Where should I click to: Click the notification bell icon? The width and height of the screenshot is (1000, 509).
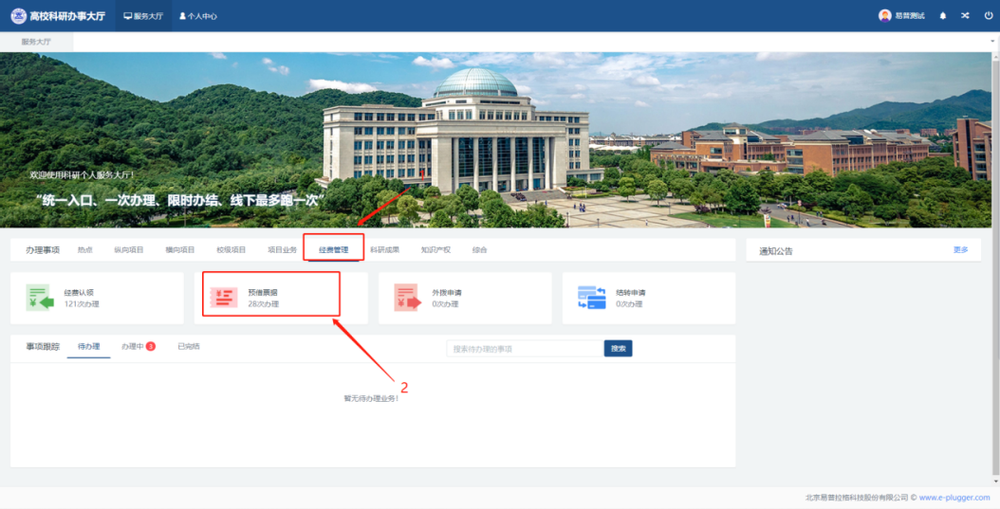tap(942, 16)
